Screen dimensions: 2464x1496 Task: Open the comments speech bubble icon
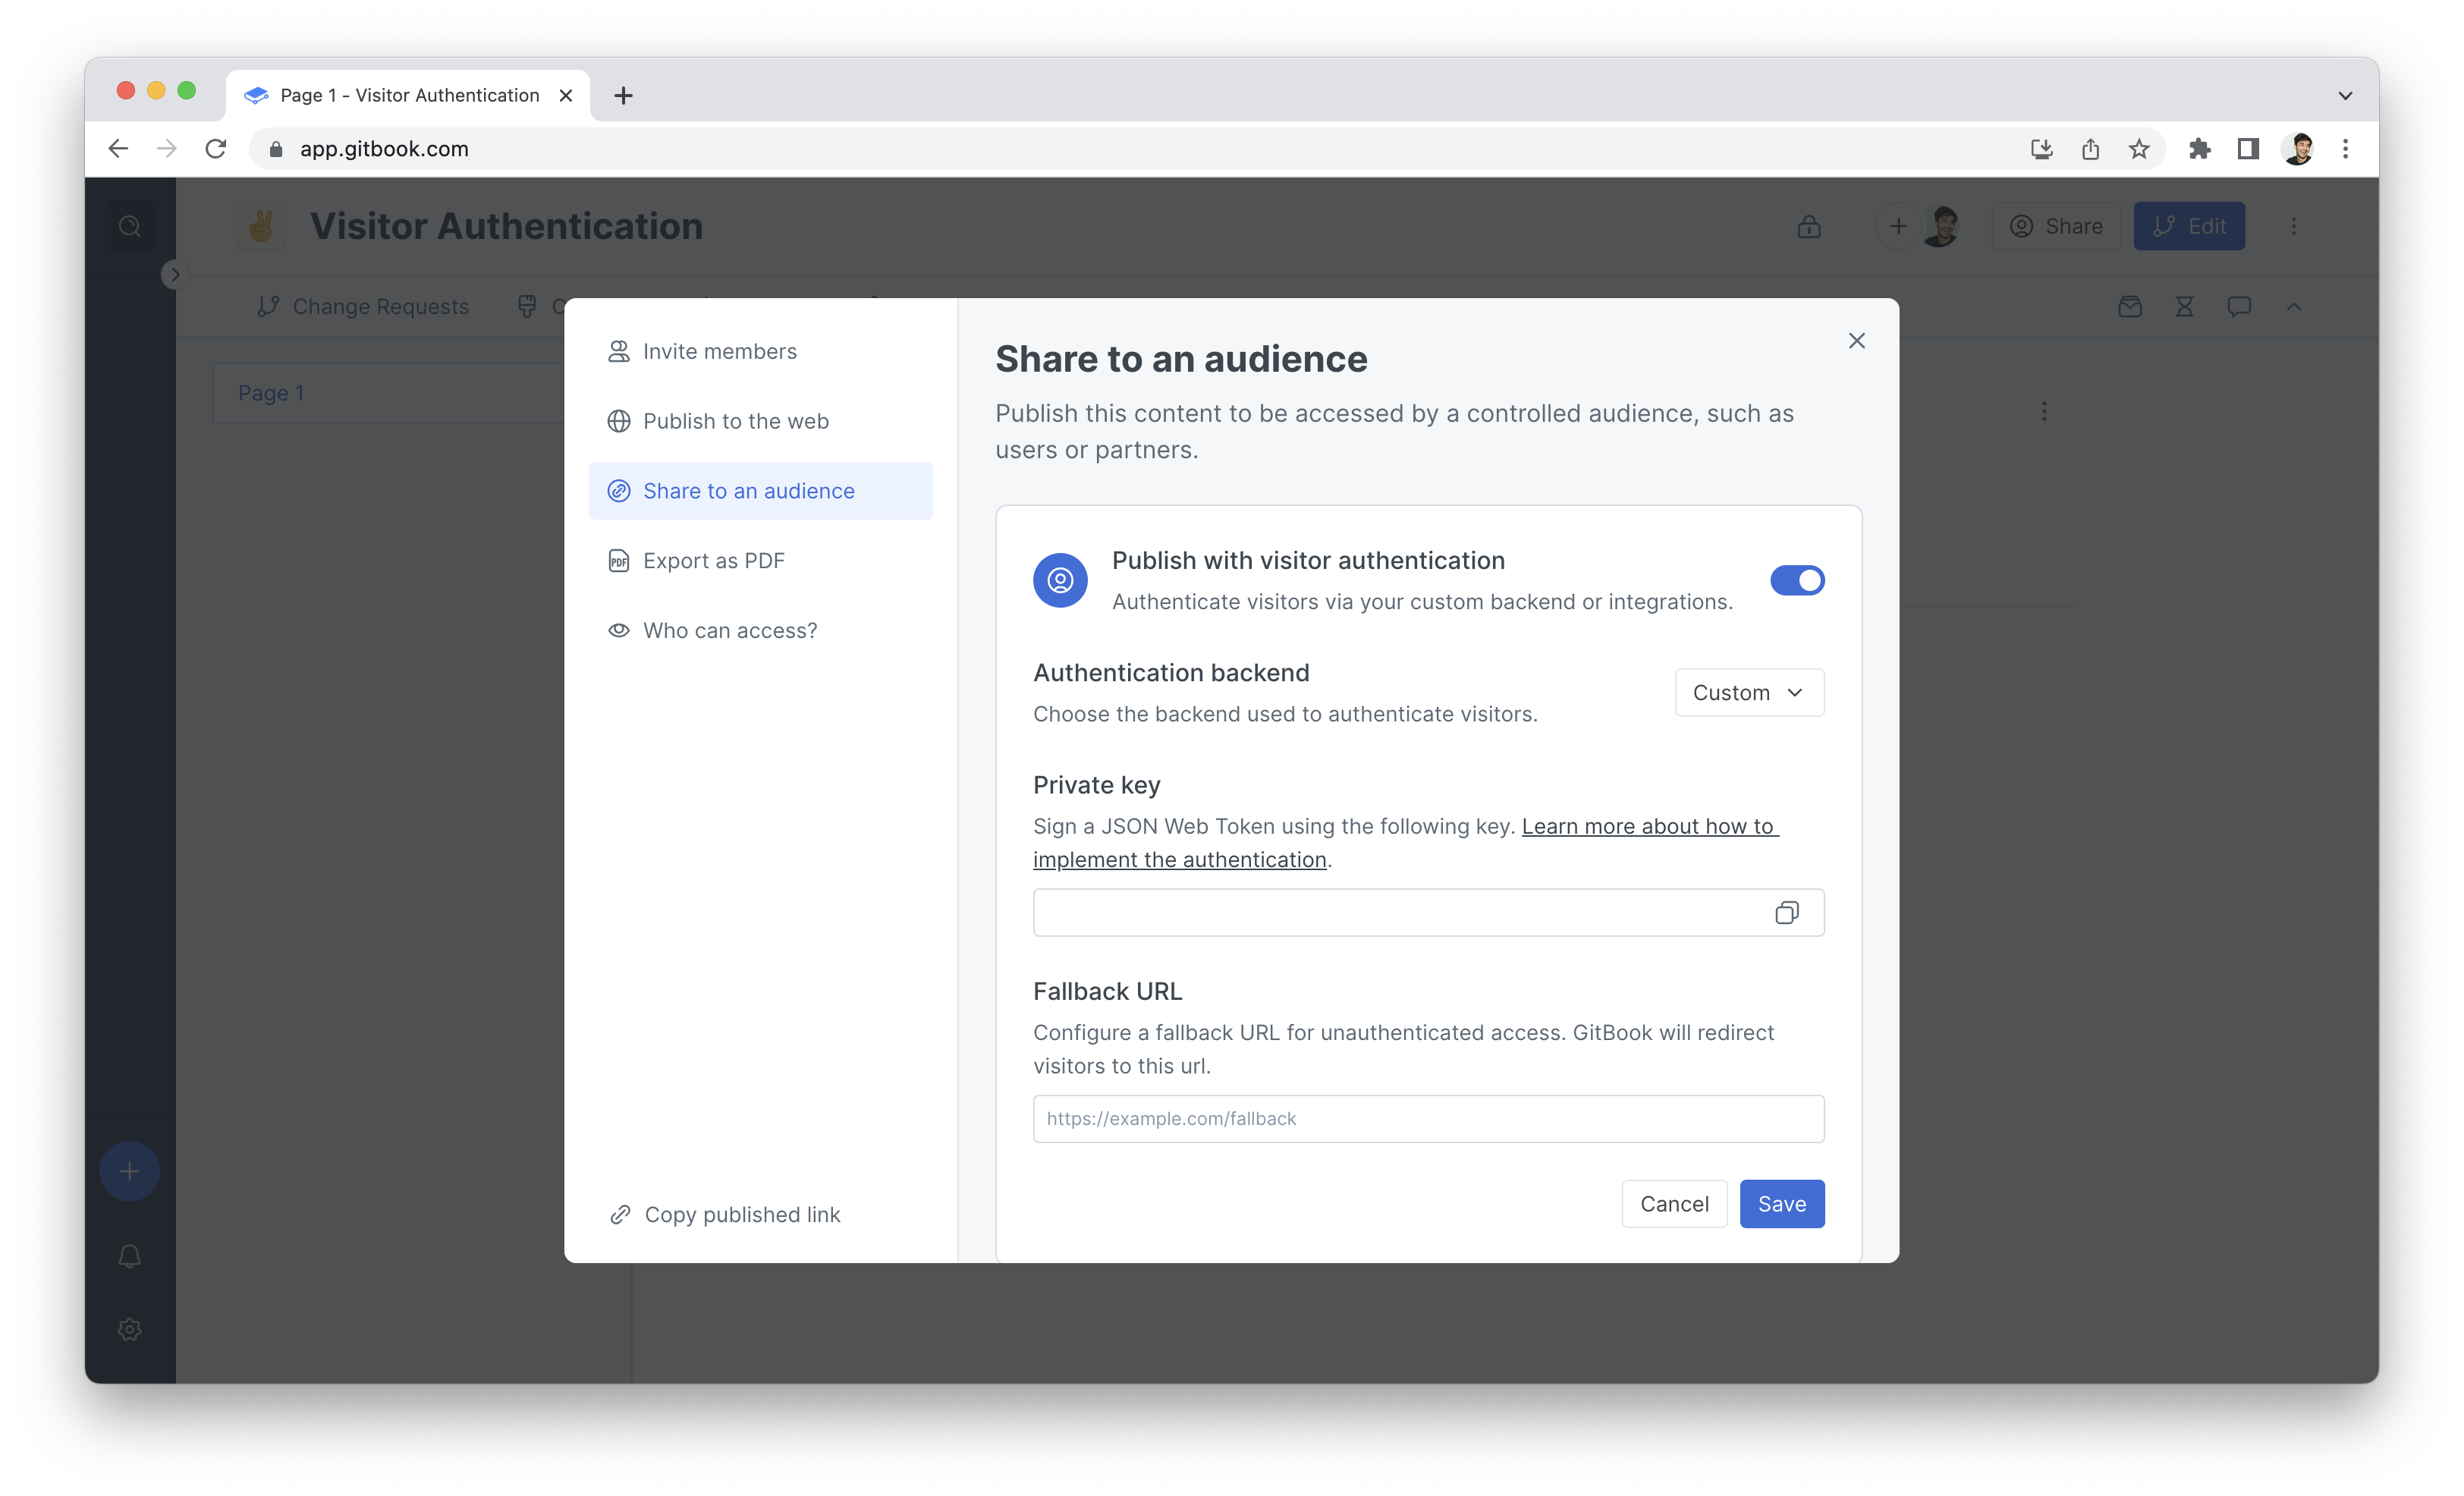point(2239,307)
